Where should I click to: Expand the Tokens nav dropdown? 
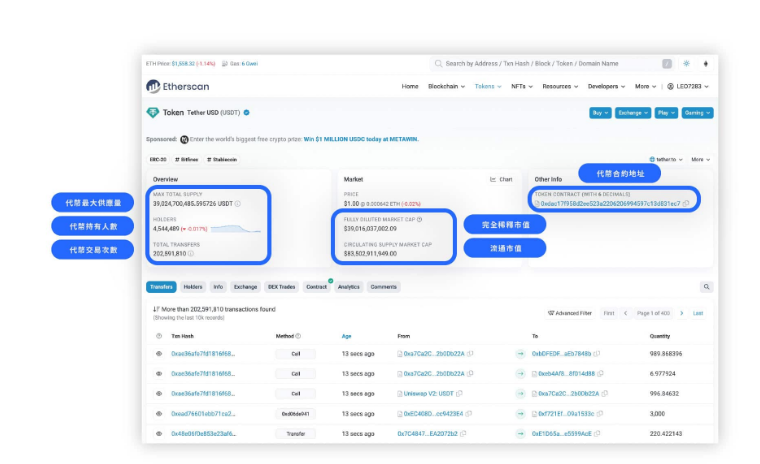[488, 86]
